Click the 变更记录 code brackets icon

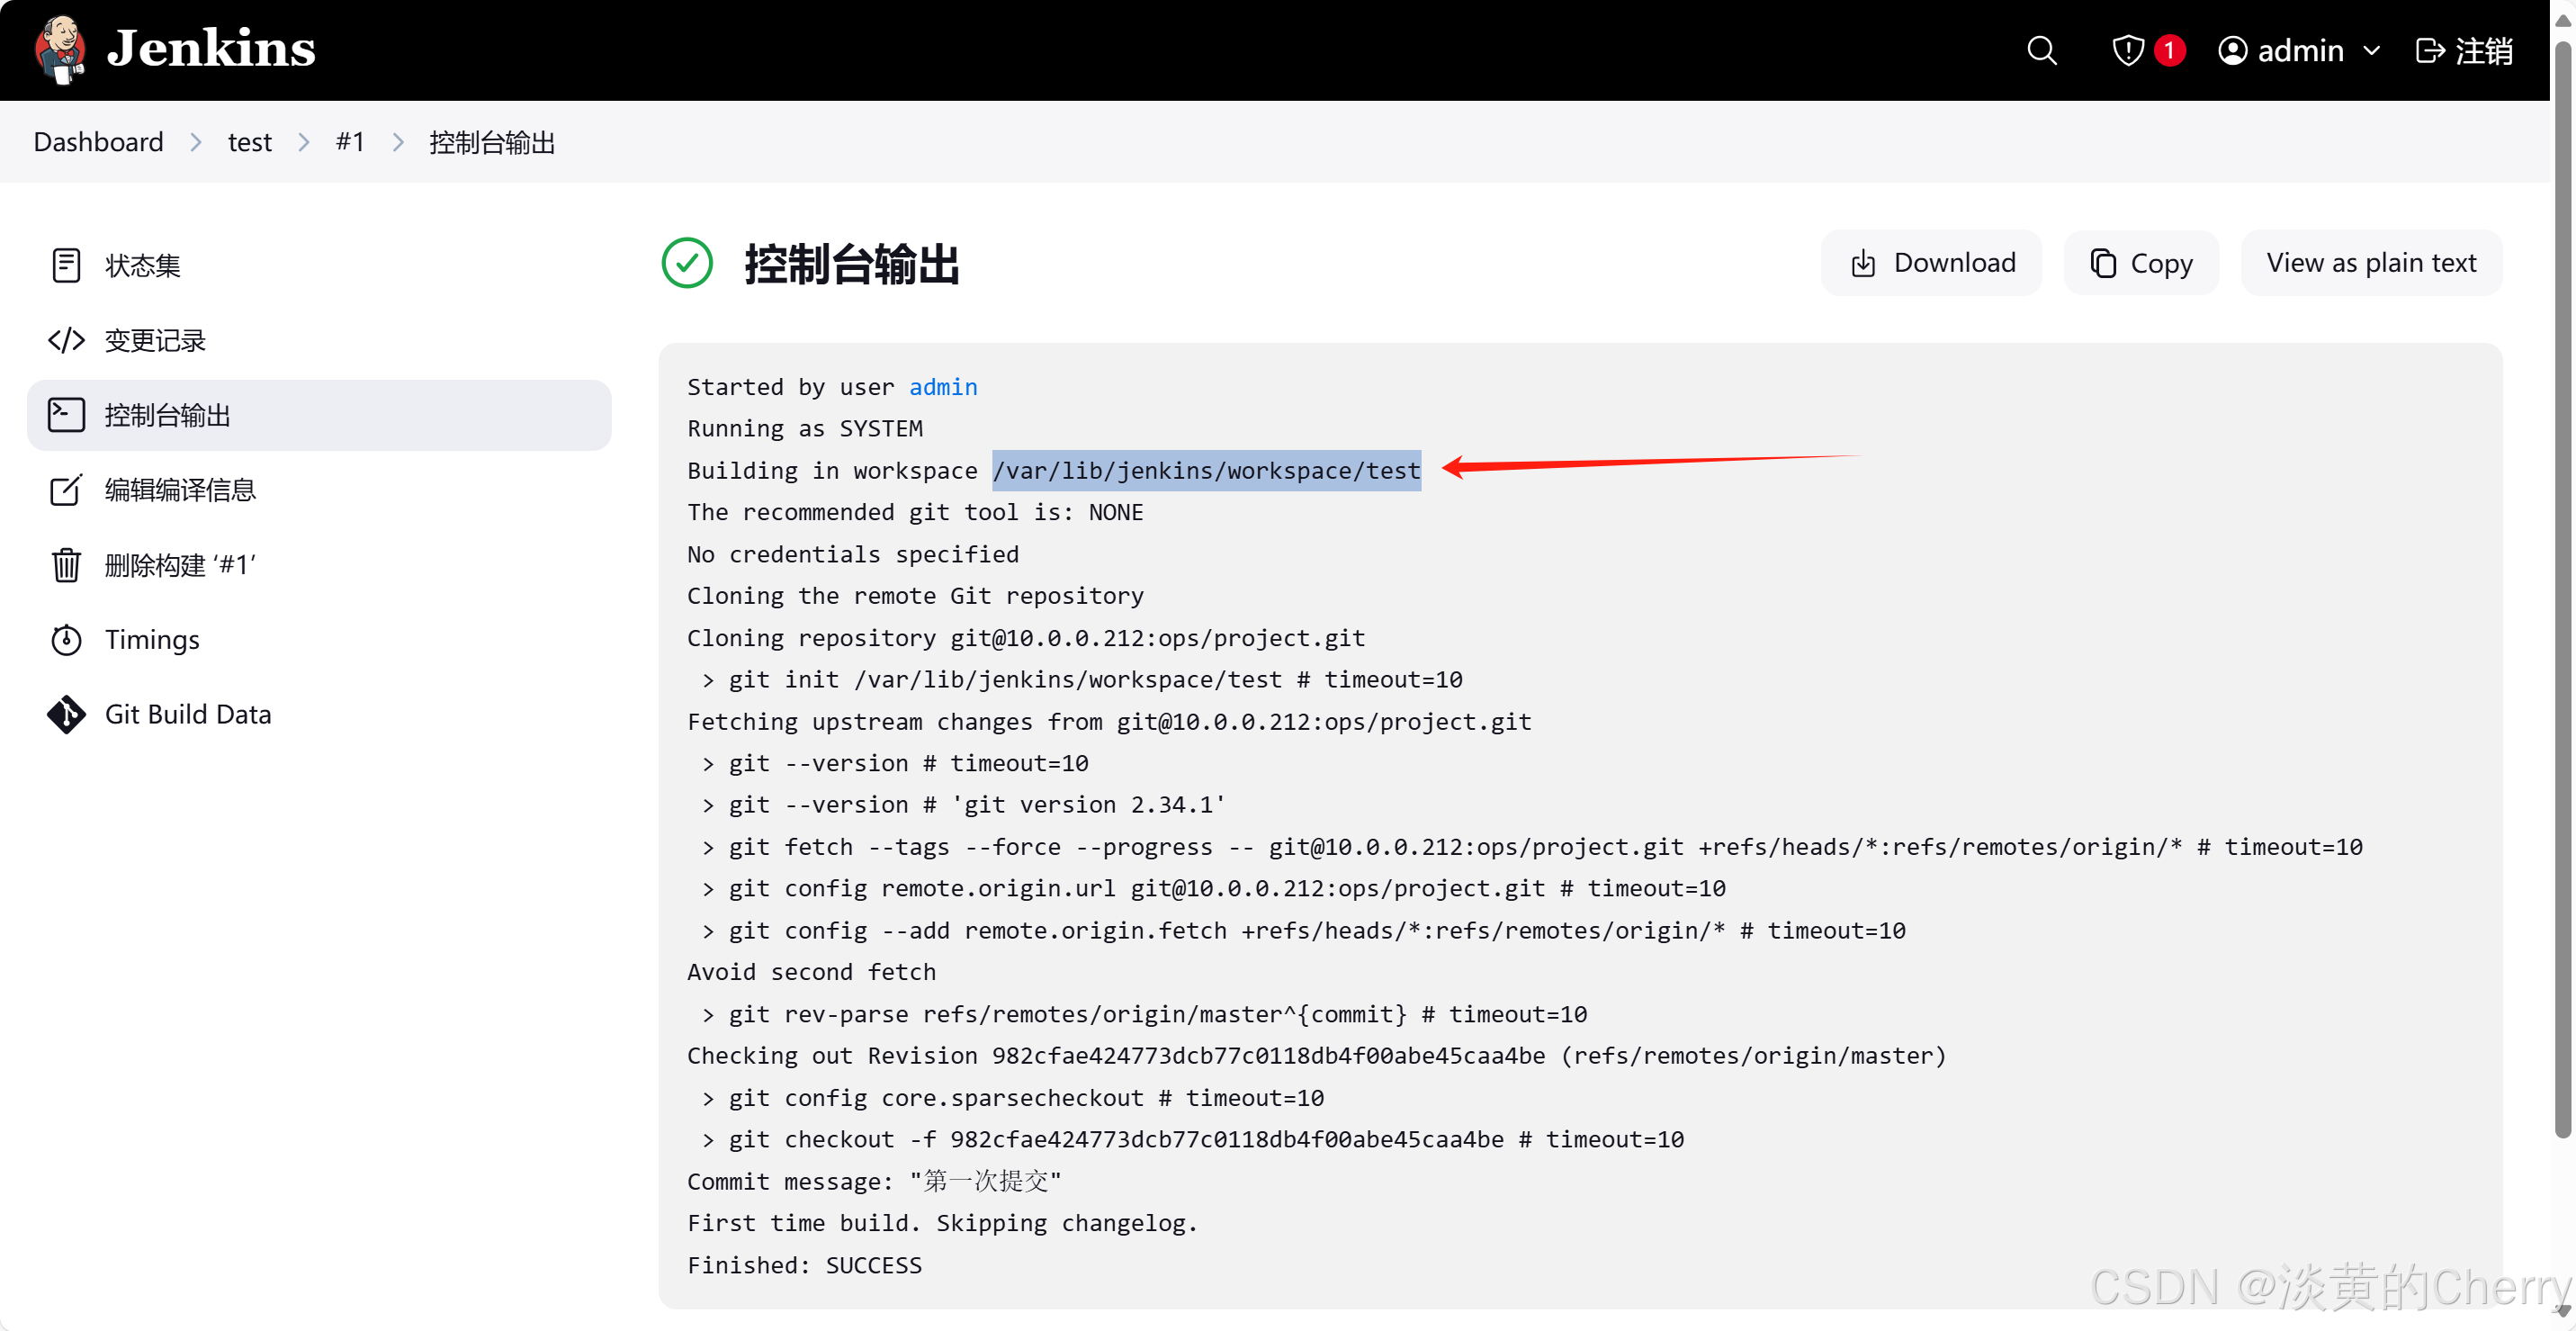coord(66,340)
